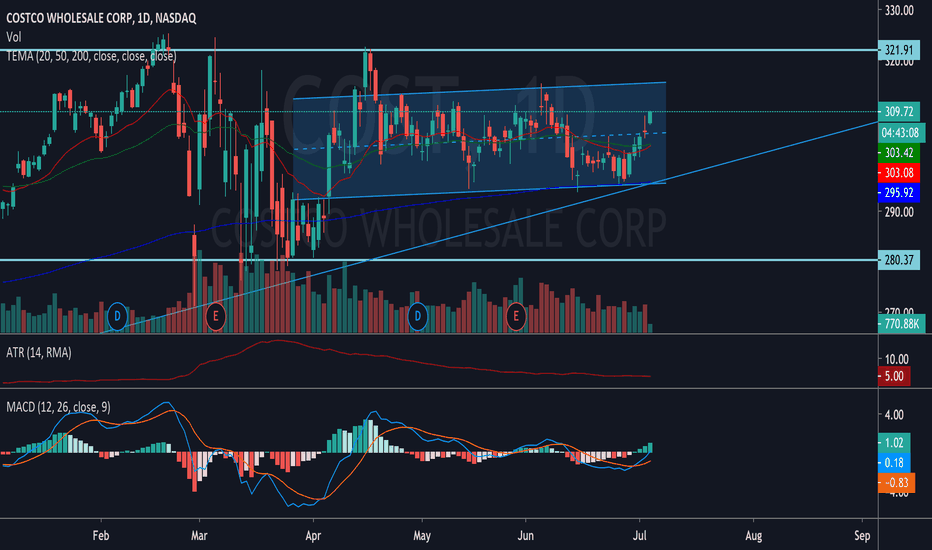The height and width of the screenshot is (550, 932).
Task: Click the Aug label on the time axis
Action: pos(753,535)
